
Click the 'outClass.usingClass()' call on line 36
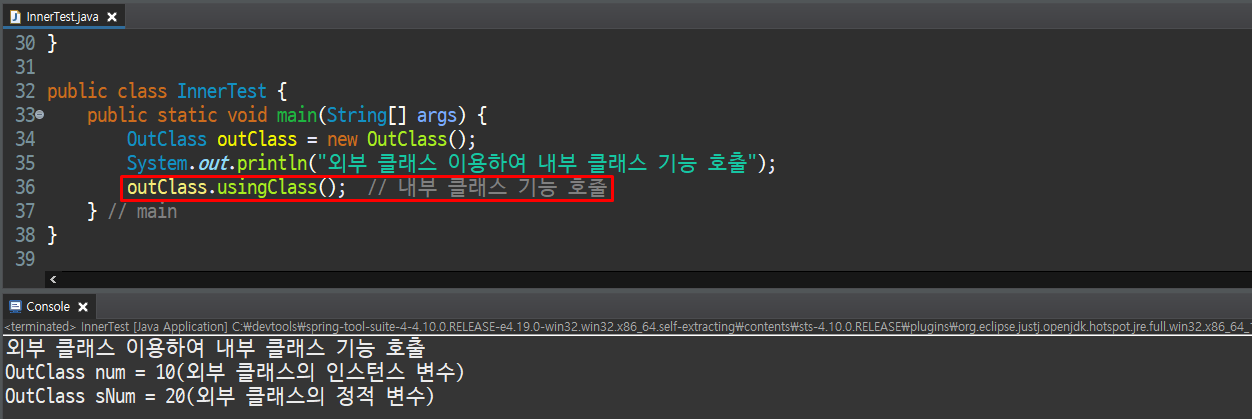237,187
